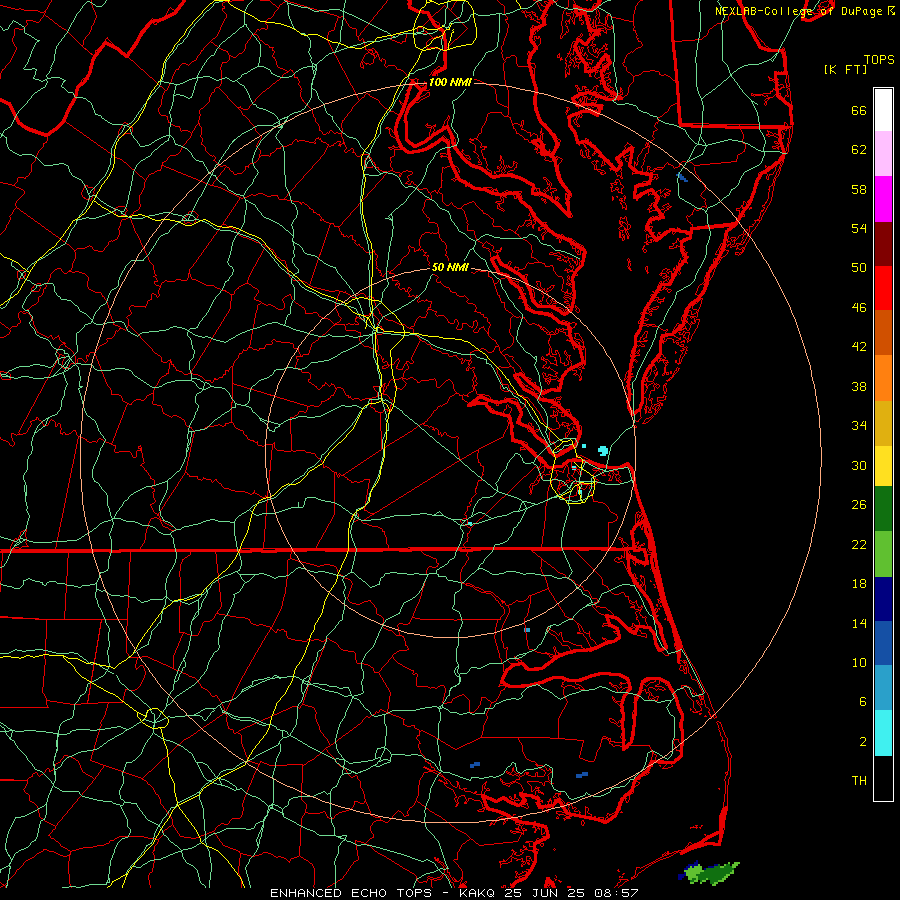Click the dark green legend swatch
Image resolution: width=900 pixels, height=900 pixels.
click(883, 509)
